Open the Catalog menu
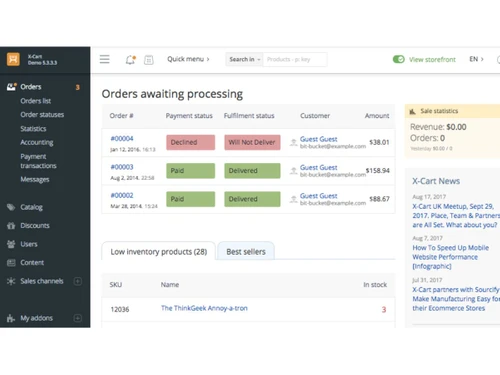The width and height of the screenshot is (500, 375). click(31, 207)
